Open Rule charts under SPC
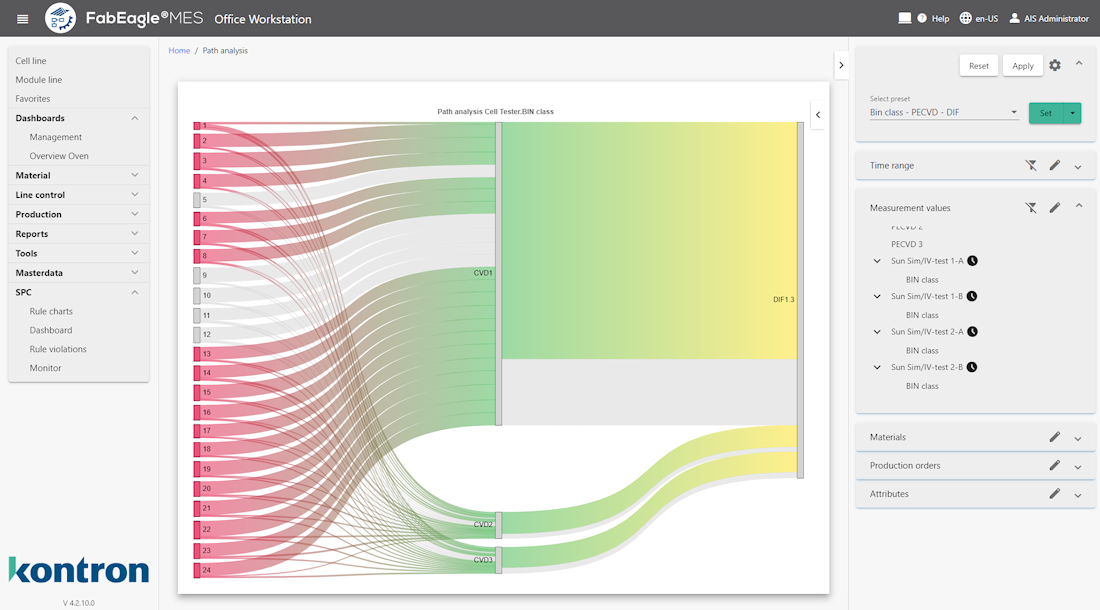This screenshot has width=1100, height=610. point(51,312)
